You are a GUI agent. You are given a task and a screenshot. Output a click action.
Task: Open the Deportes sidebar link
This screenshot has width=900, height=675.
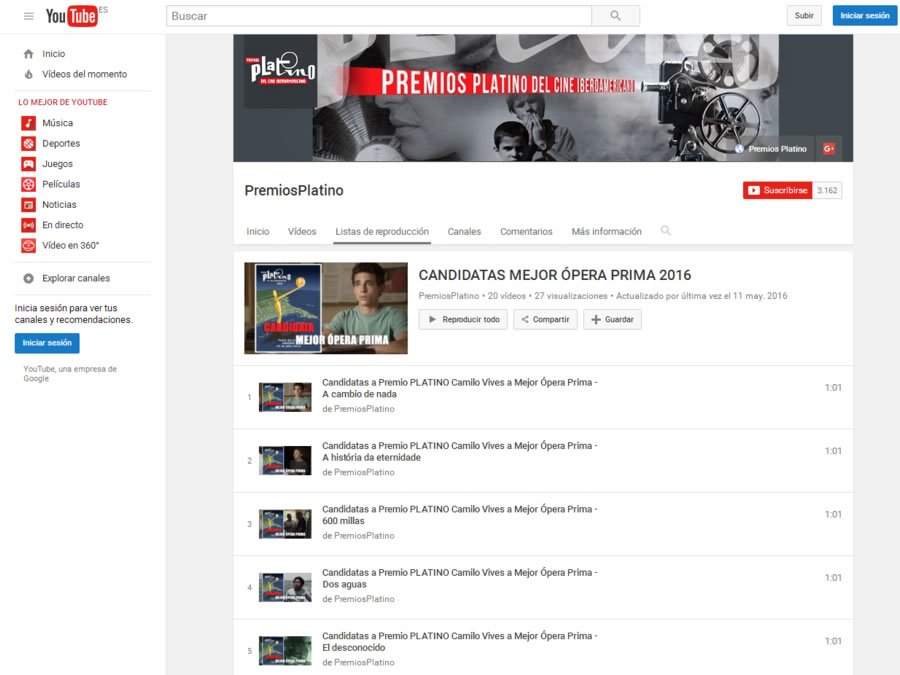pyautogui.click(x=61, y=143)
